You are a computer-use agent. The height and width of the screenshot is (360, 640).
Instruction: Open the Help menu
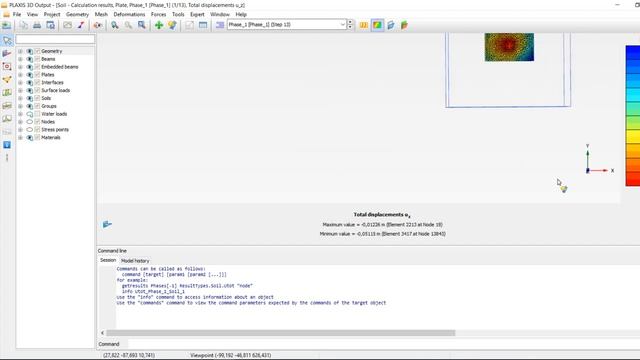[x=241, y=14]
